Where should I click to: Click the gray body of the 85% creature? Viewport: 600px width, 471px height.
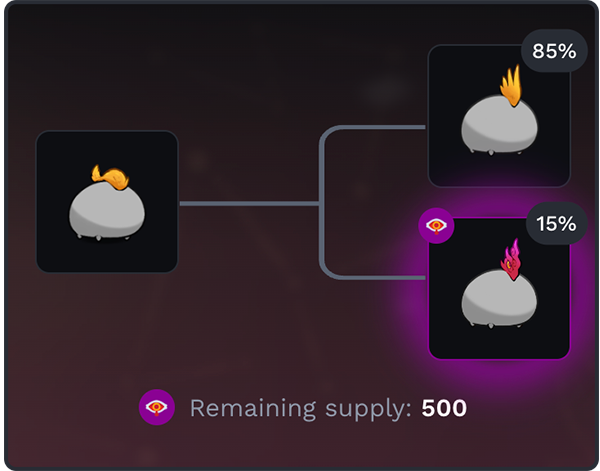click(x=499, y=124)
